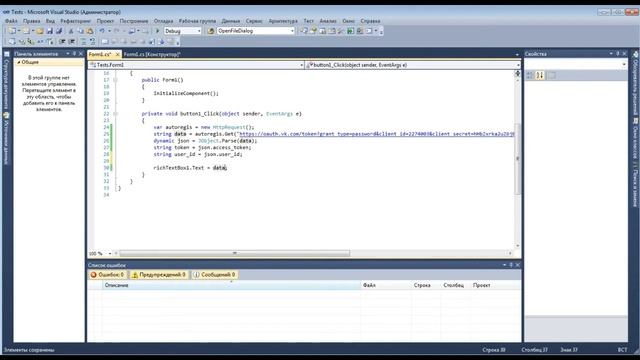Click the Paste clipboard icon
This screenshot has width=640, height=360.
90,31
